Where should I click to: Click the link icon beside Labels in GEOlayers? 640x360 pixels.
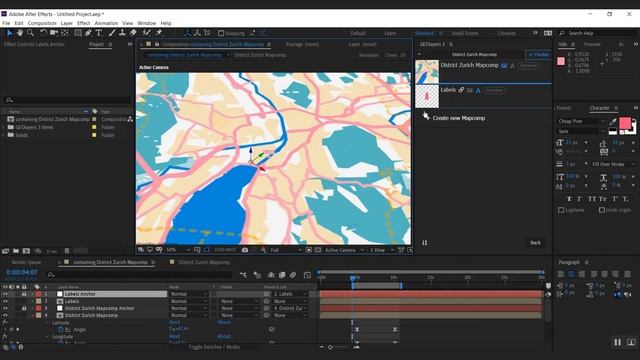[461, 90]
